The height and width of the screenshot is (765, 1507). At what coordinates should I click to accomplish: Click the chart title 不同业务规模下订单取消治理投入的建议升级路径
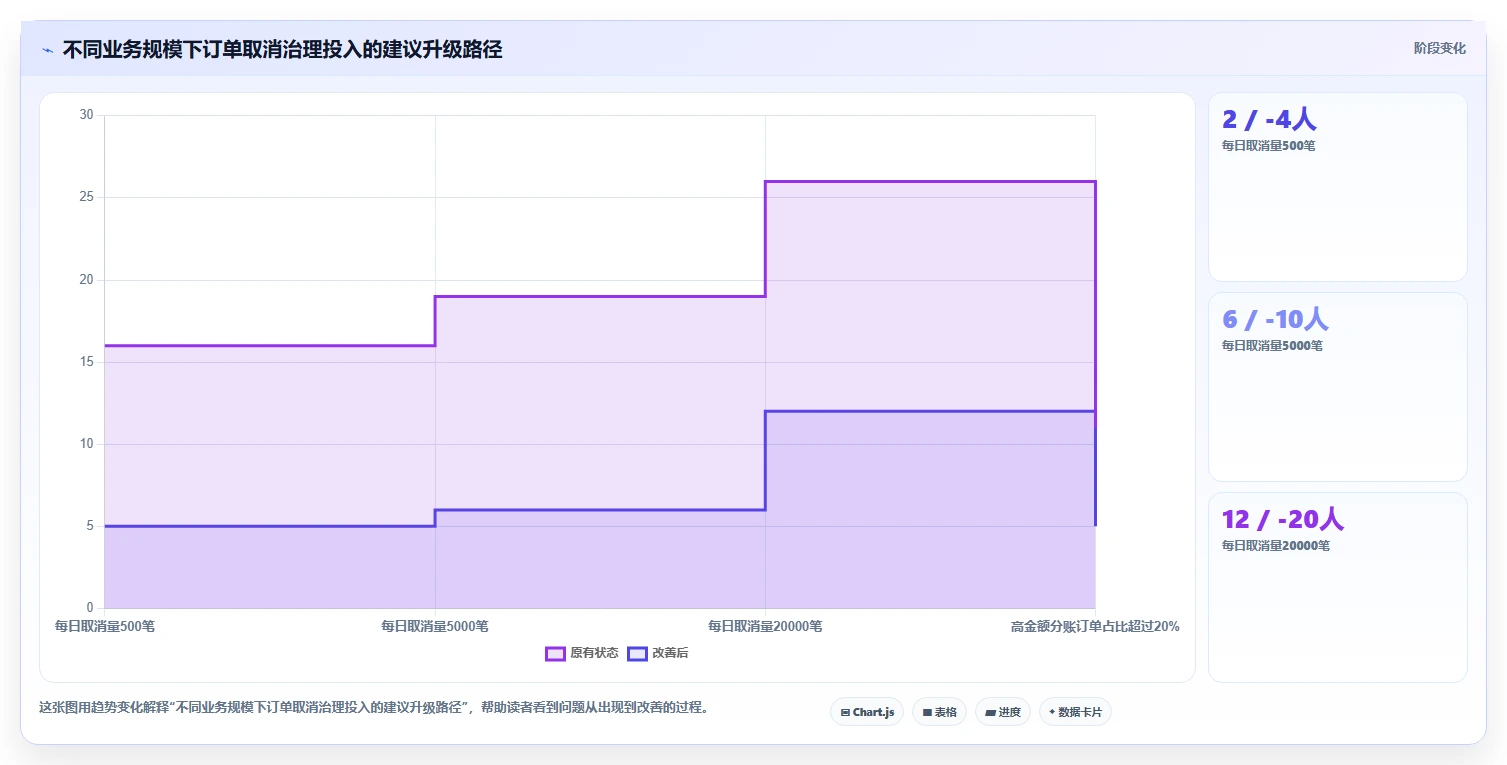(x=282, y=50)
